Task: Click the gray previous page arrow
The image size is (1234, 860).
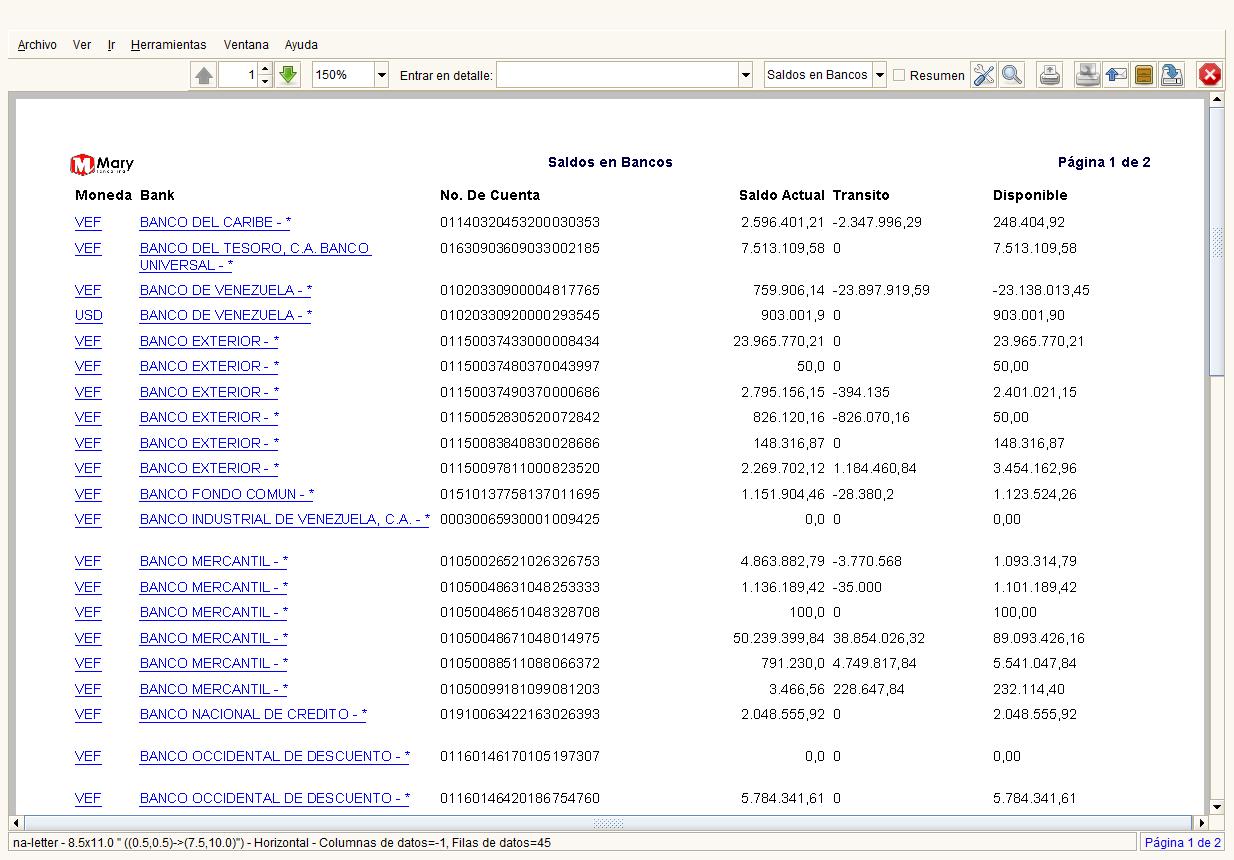Action: (204, 75)
